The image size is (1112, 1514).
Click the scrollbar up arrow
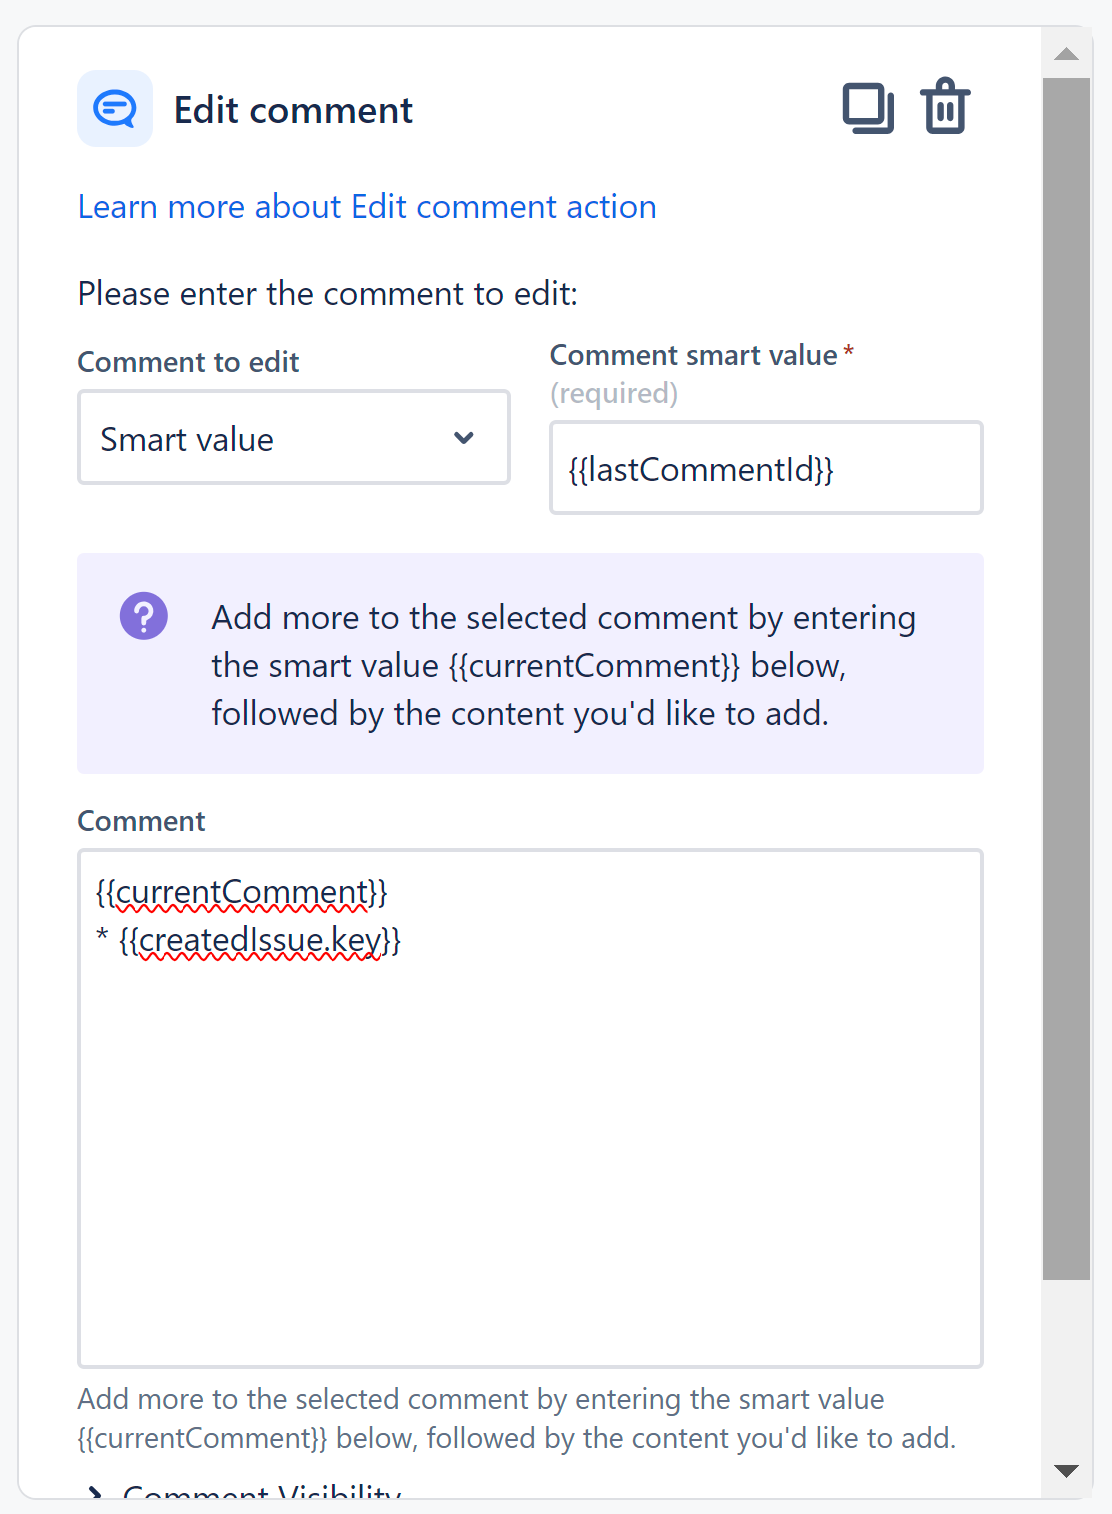click(x=1066, y=53)
